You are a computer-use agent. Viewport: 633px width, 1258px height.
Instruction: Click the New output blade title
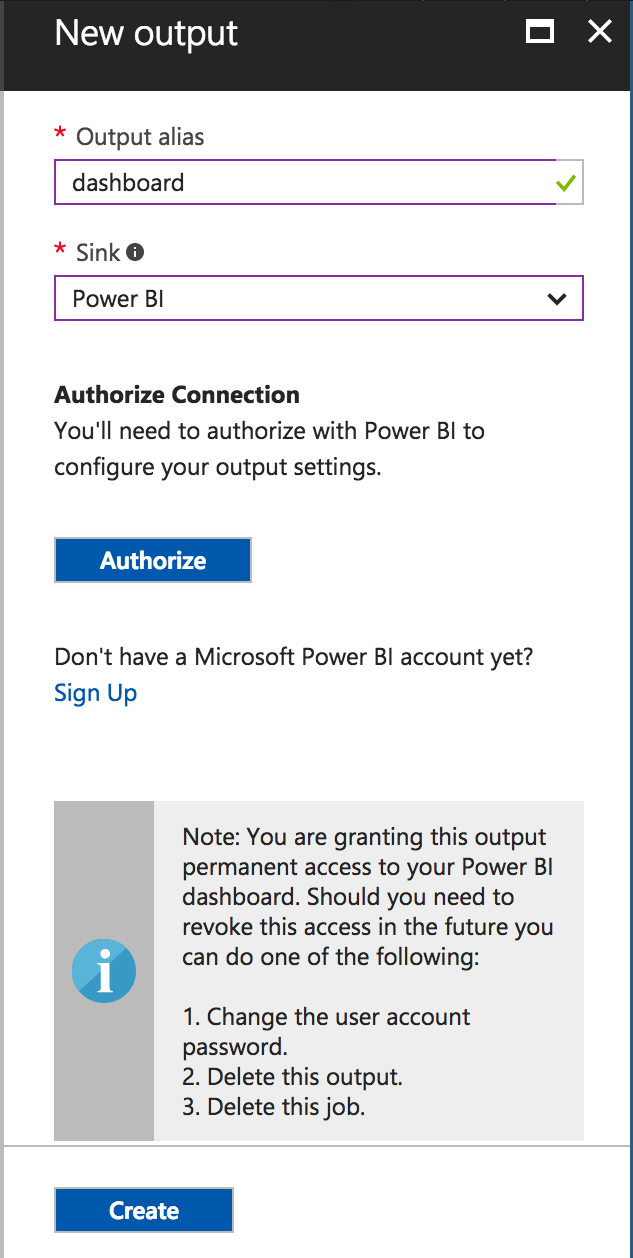click(146, 33)
